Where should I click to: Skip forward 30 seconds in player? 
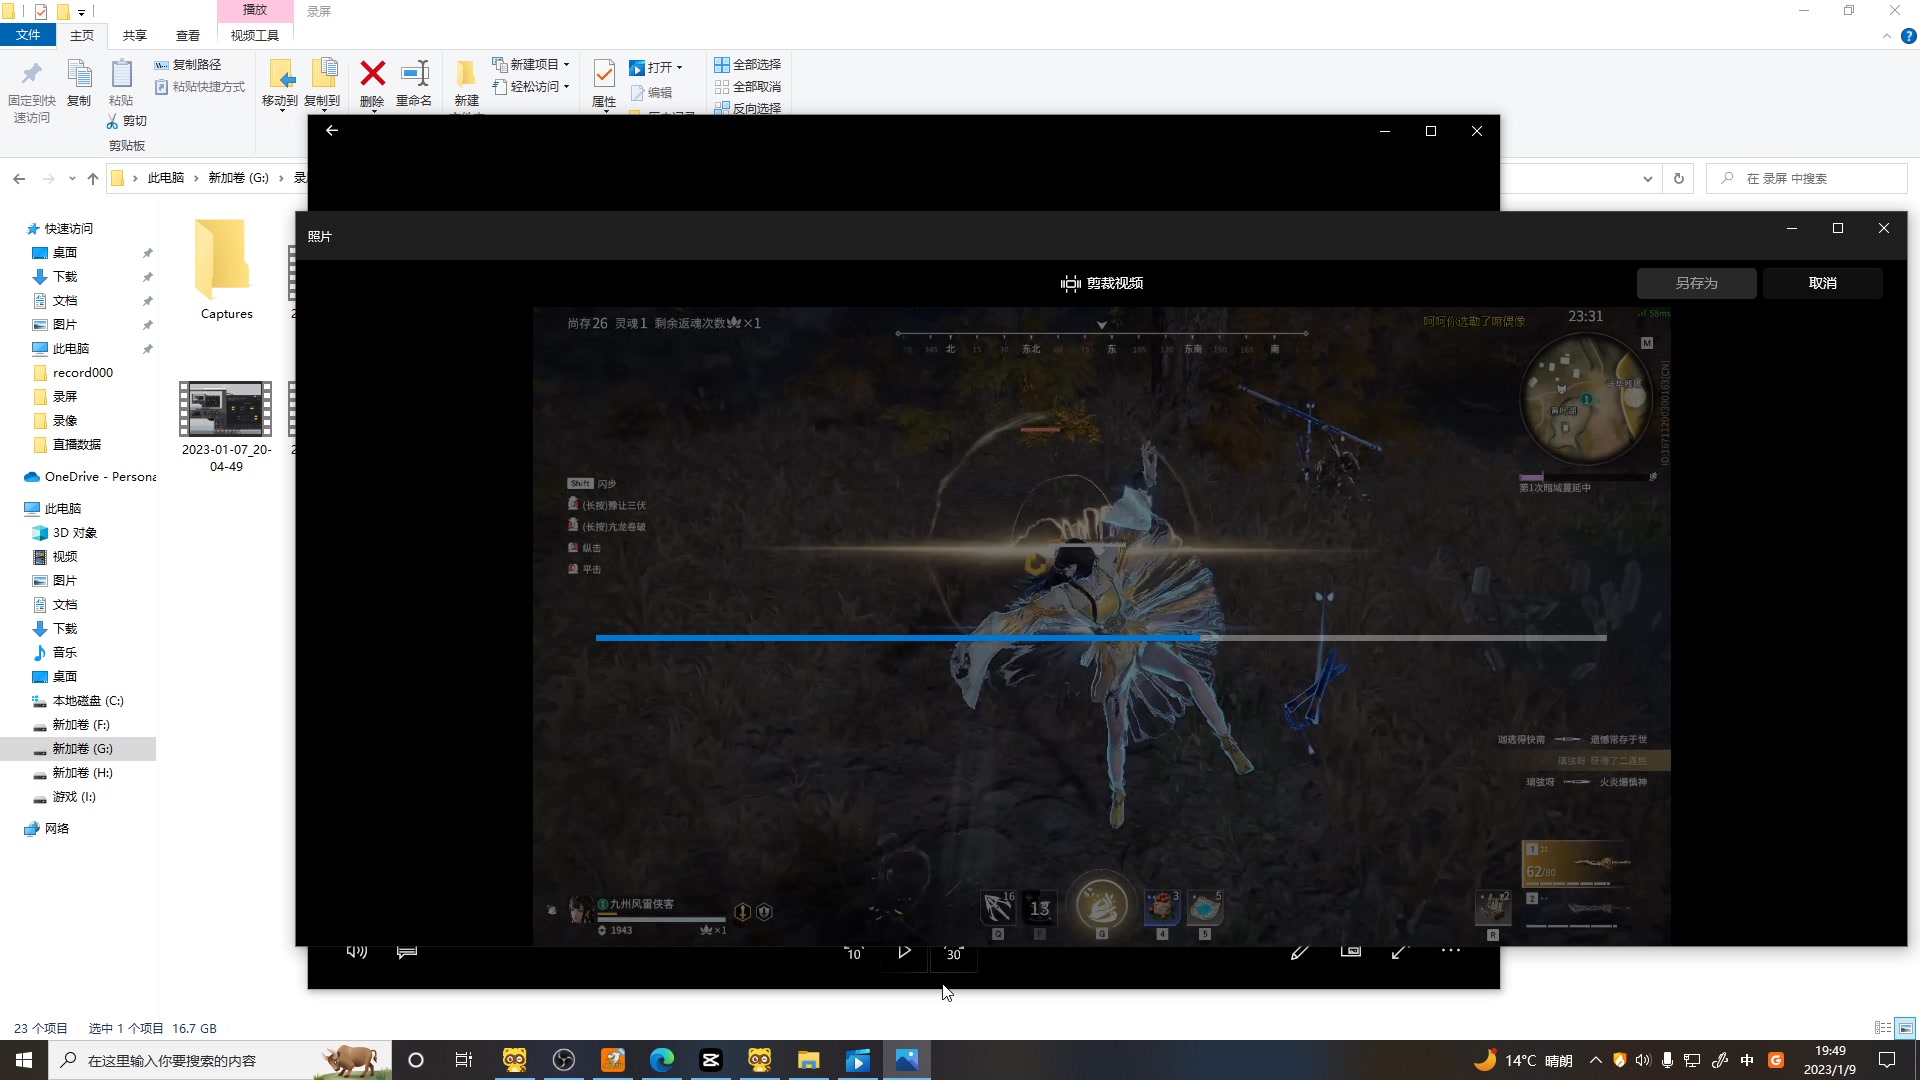pos(954,952)
